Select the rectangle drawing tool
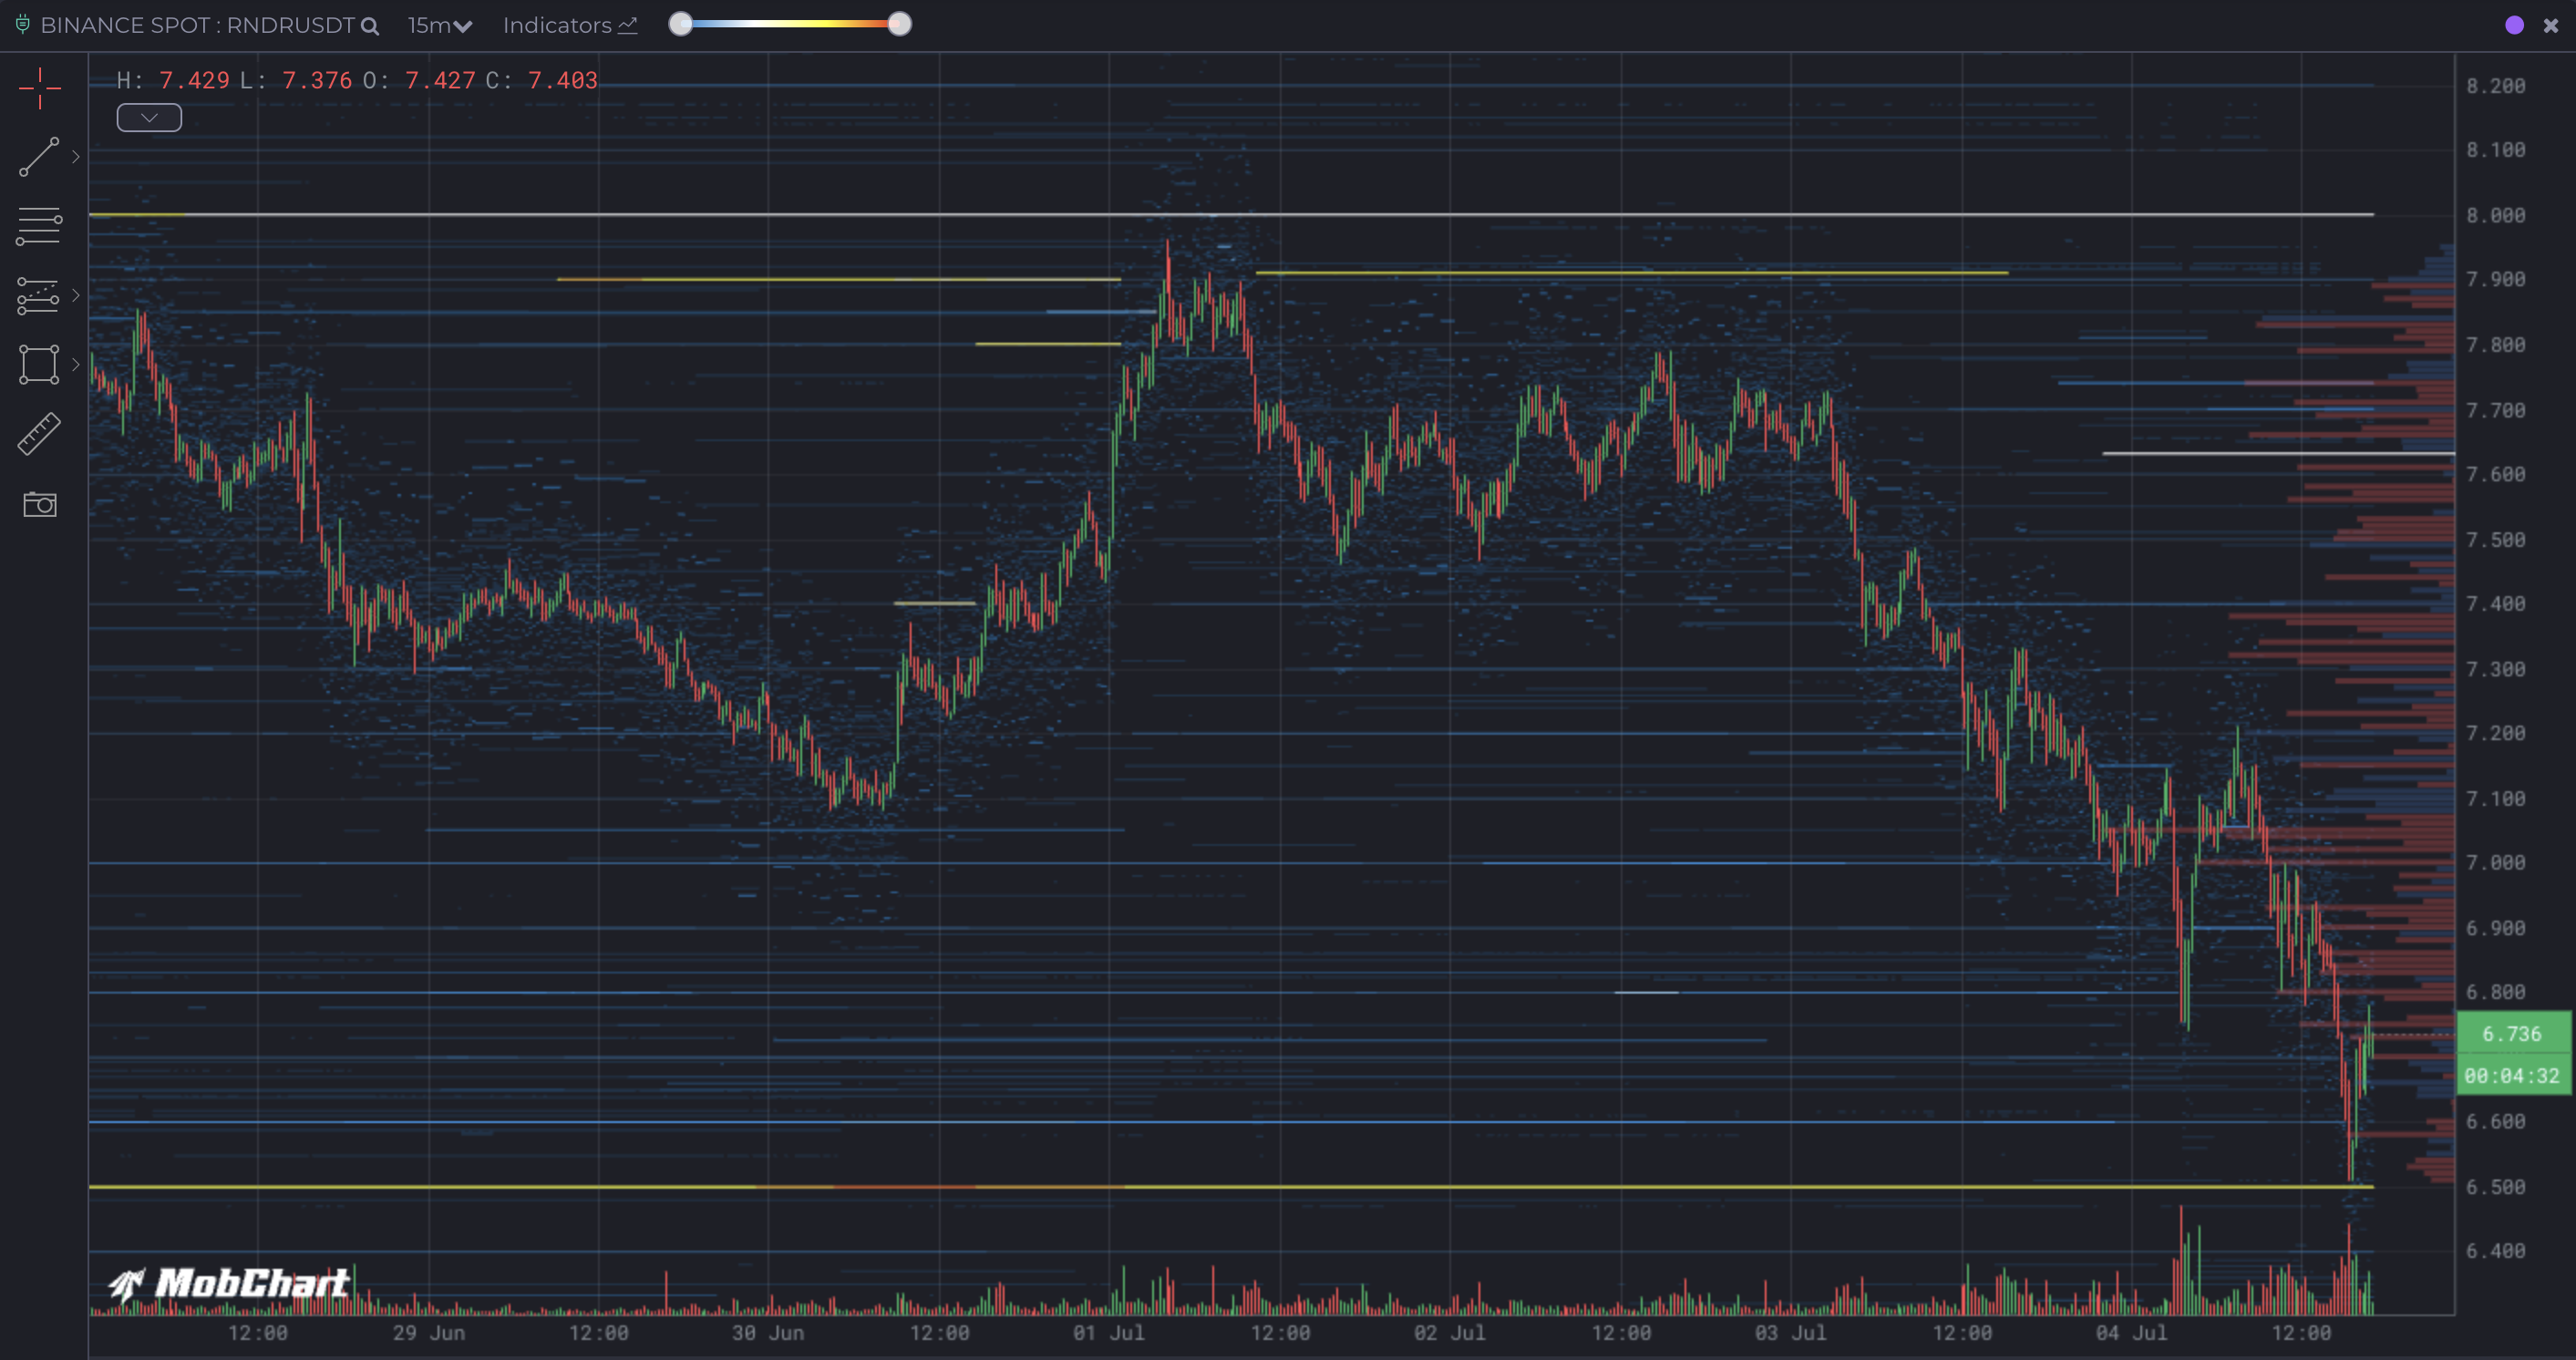 point(38,364)
